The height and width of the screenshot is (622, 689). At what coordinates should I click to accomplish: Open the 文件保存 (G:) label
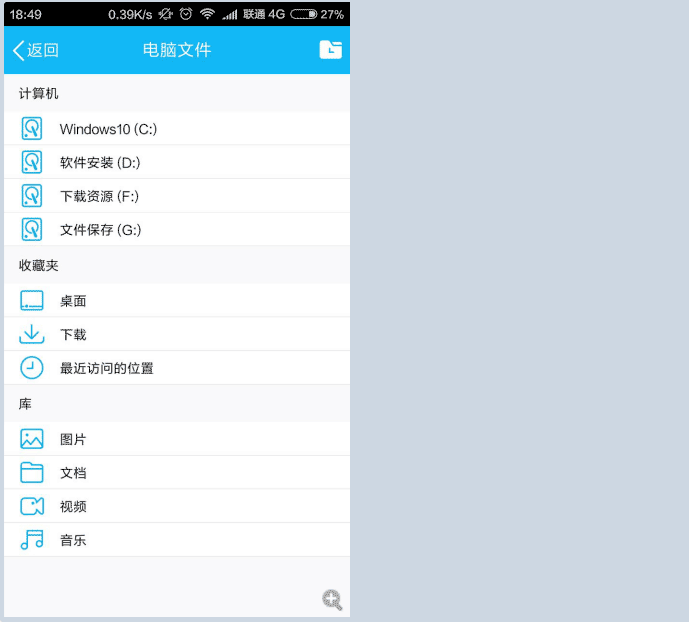(101, 230)
